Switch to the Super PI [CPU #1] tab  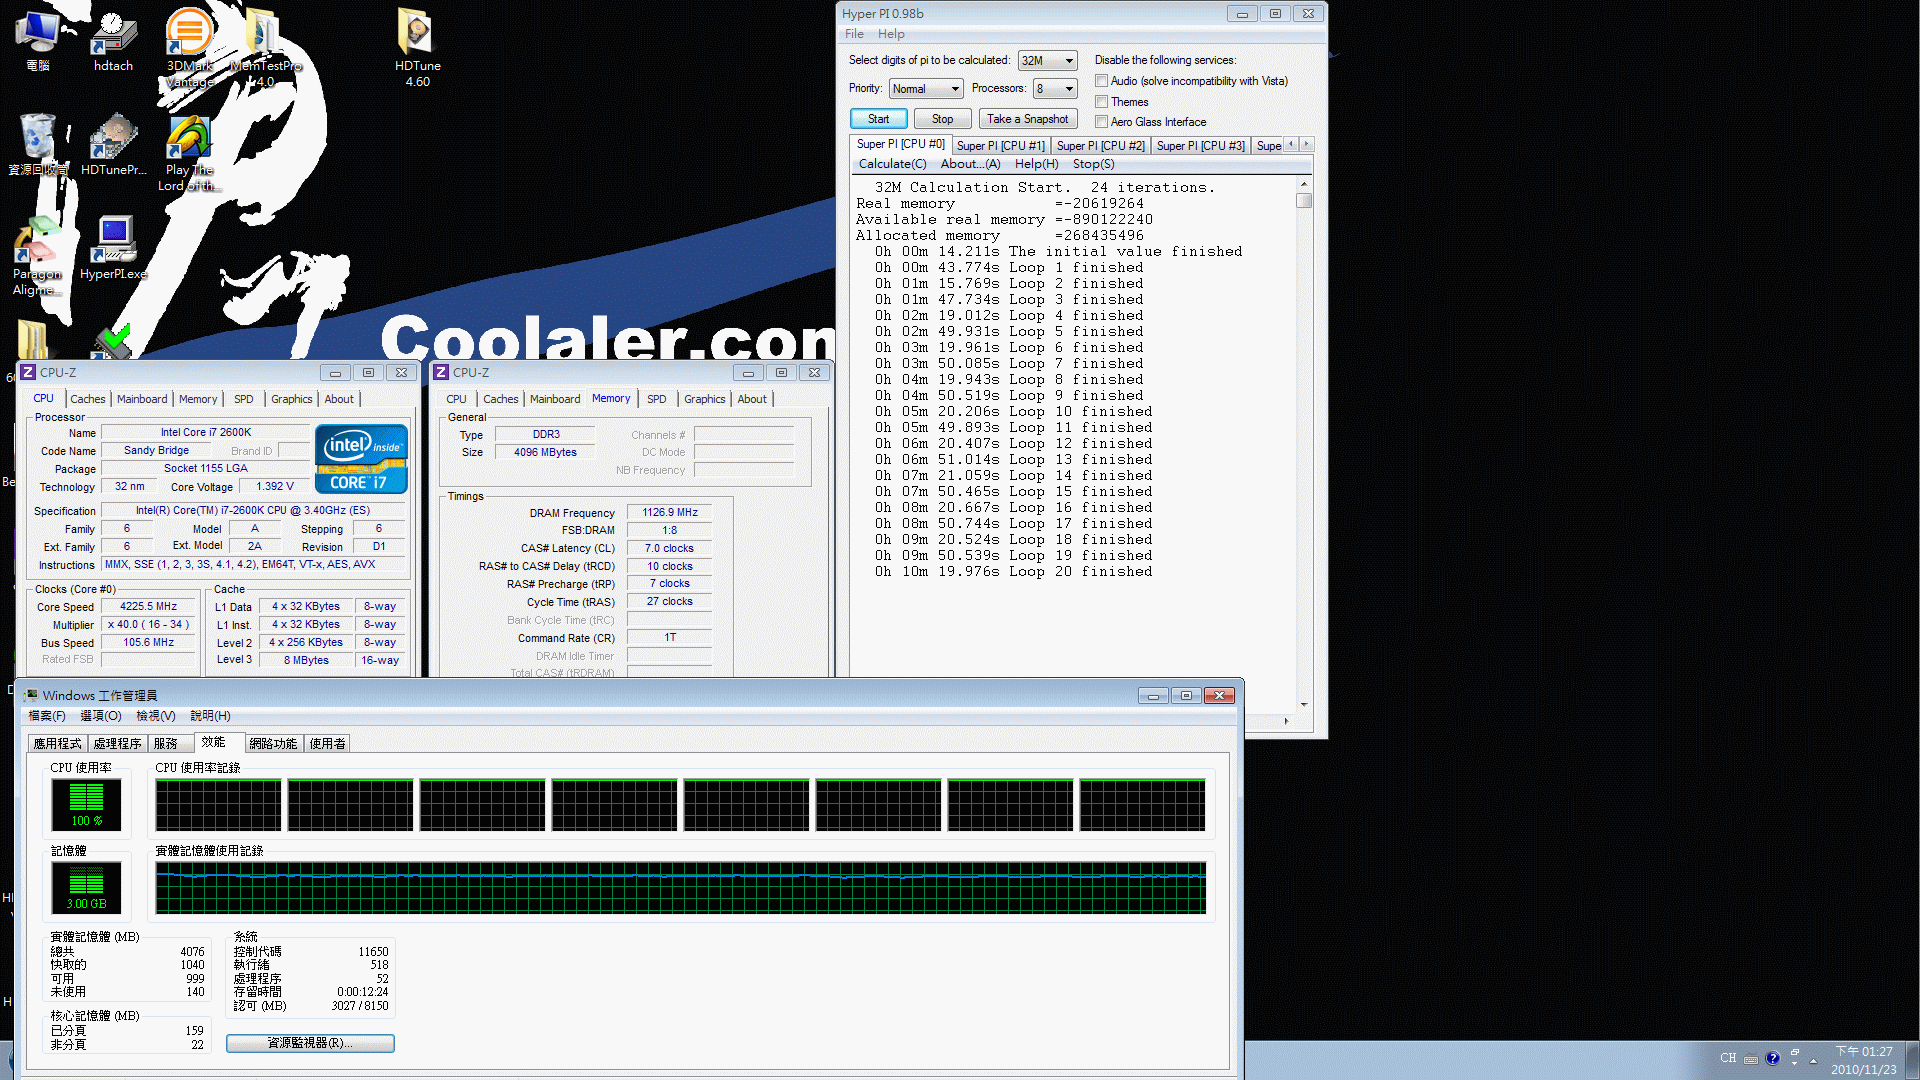(1000, 145)
